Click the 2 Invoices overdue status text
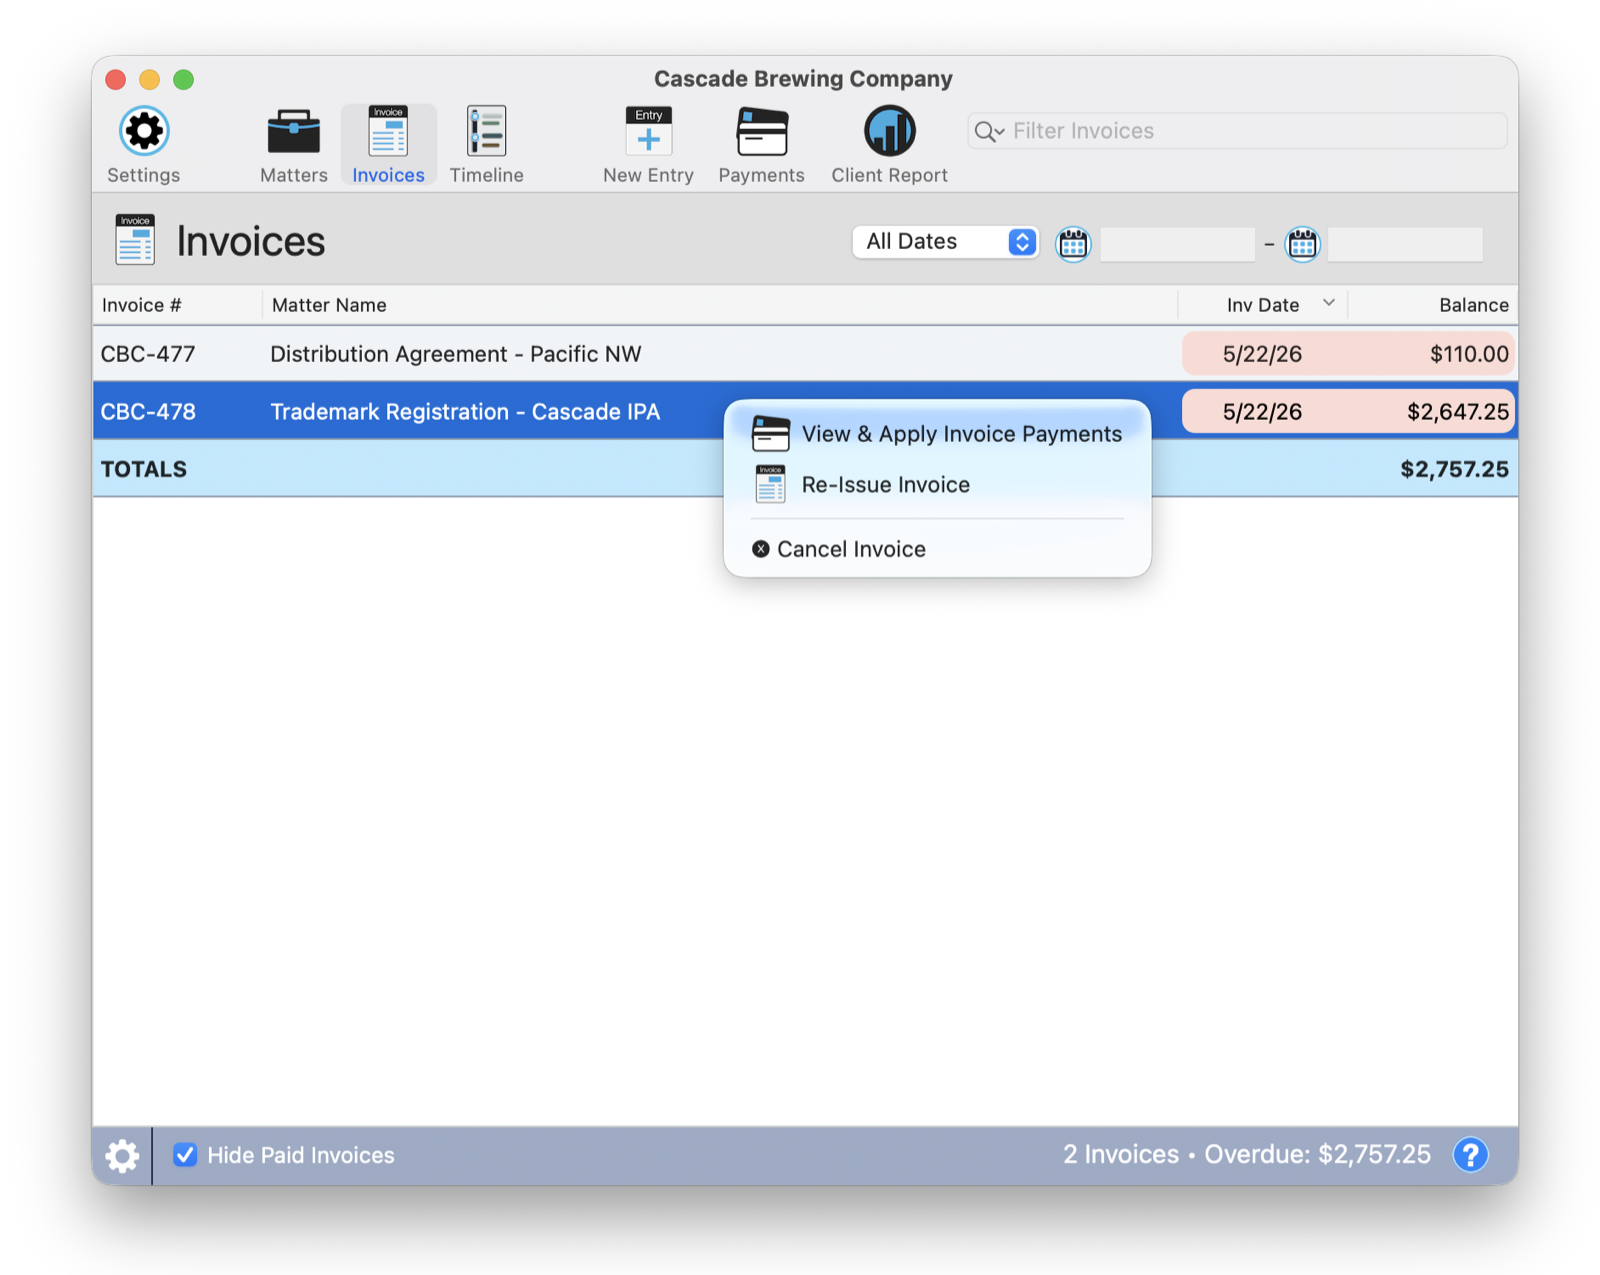The image size is (1600, 1275). (1246, 1155)
